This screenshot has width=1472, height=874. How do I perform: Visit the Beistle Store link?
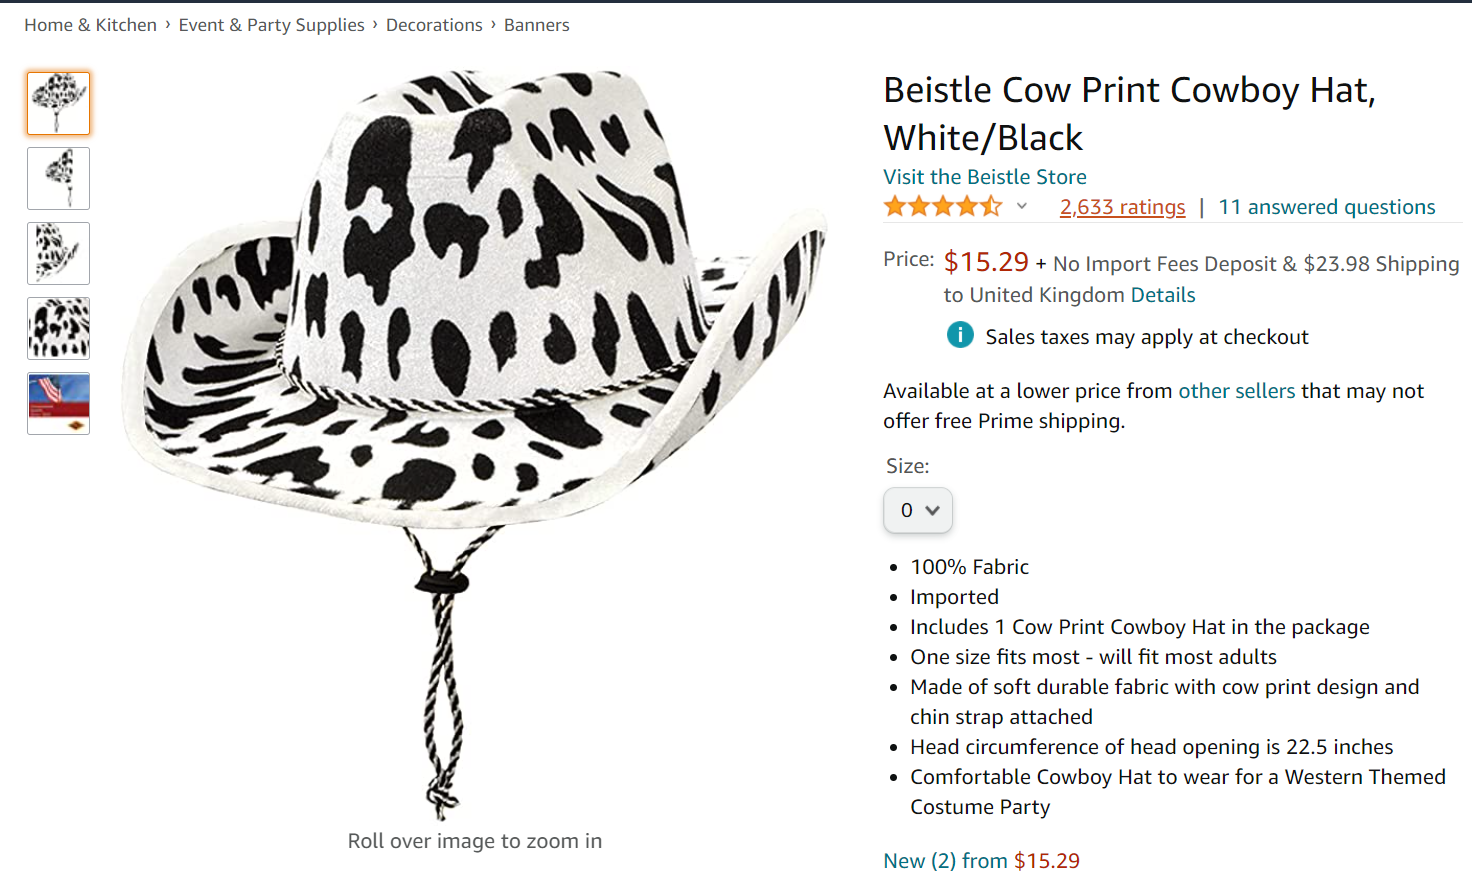click(985, 177)
